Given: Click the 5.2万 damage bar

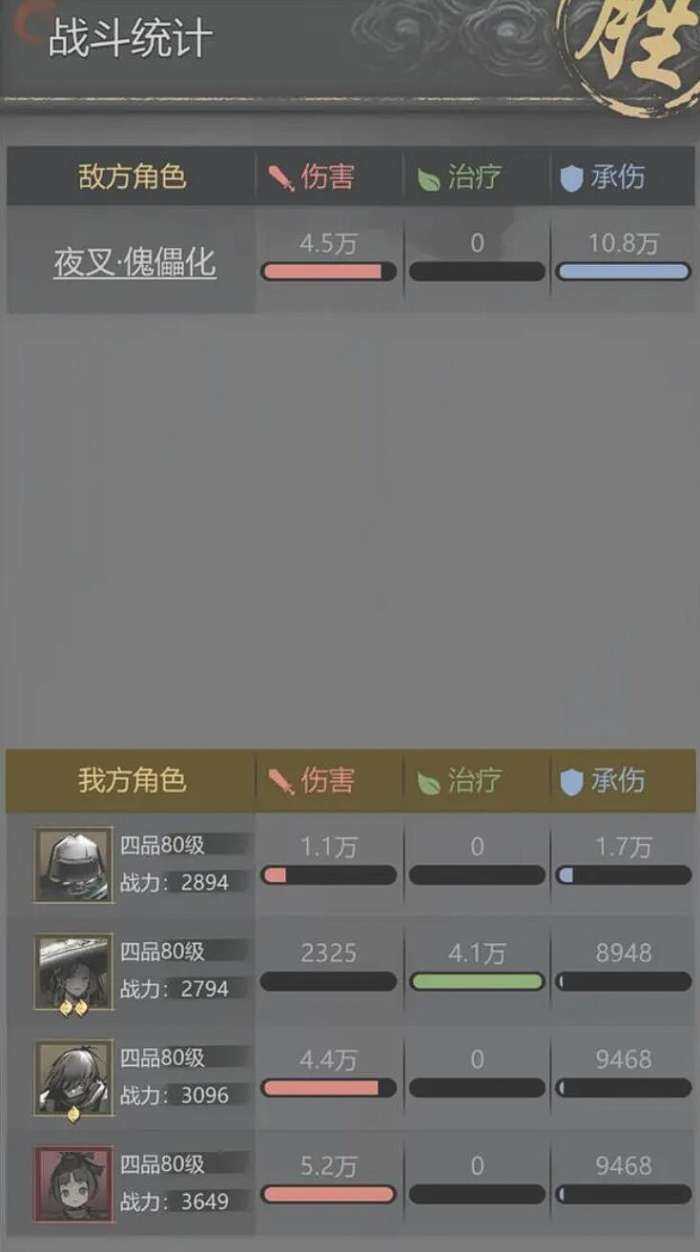Looking at the screenshot, I should 329,1194.
